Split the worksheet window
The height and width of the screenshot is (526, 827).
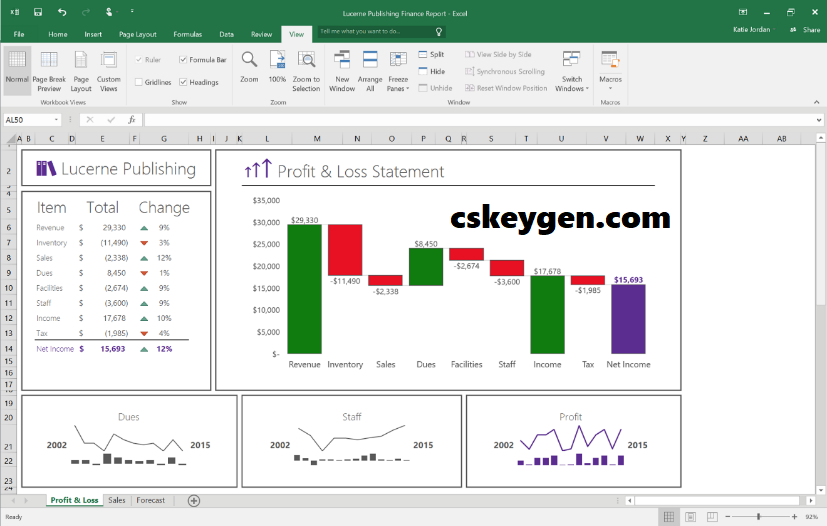coord(431,54)
